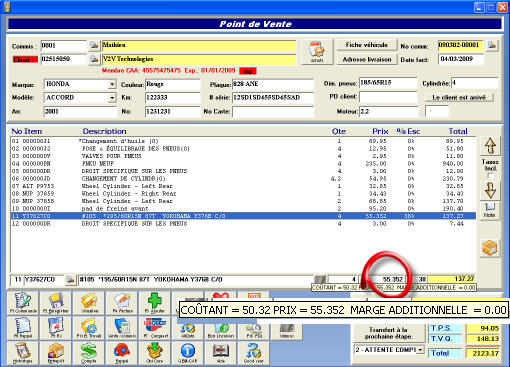Click the Good Year icon

tap(254, 353)
